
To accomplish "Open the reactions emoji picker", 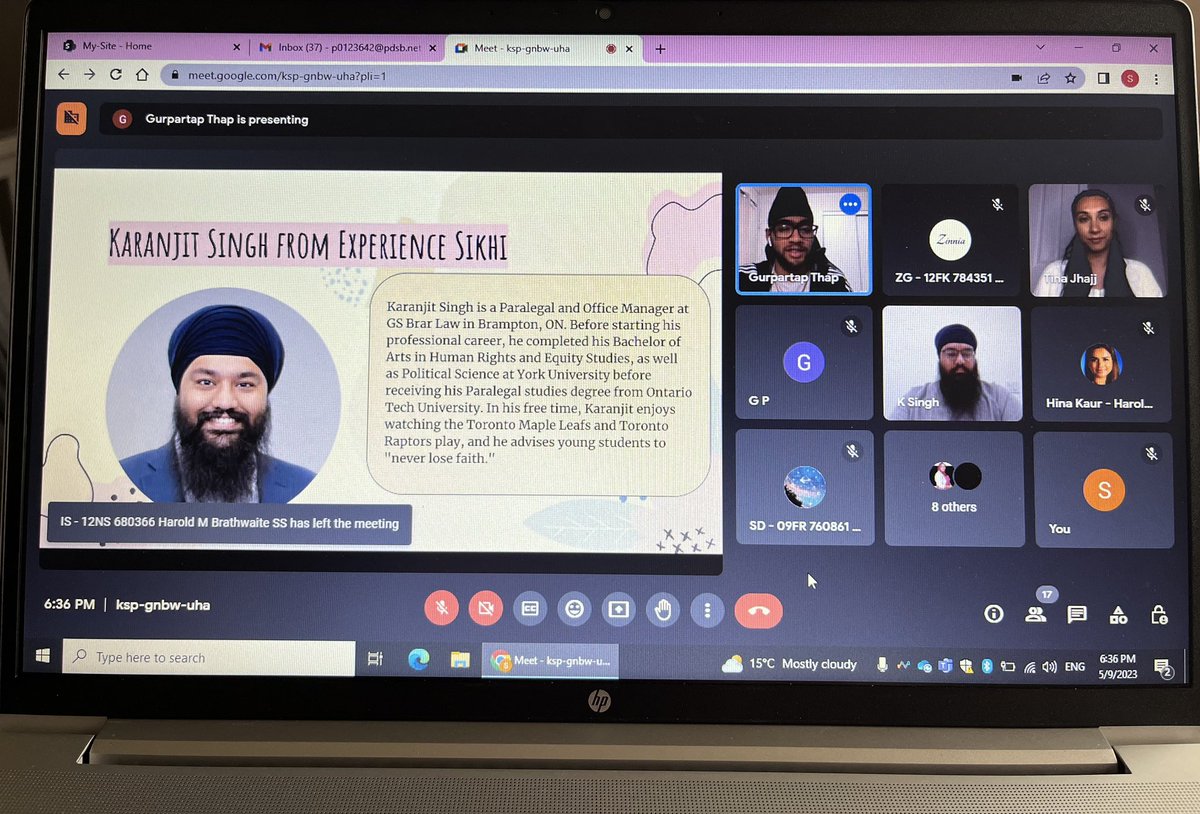I will pos(574,608).
